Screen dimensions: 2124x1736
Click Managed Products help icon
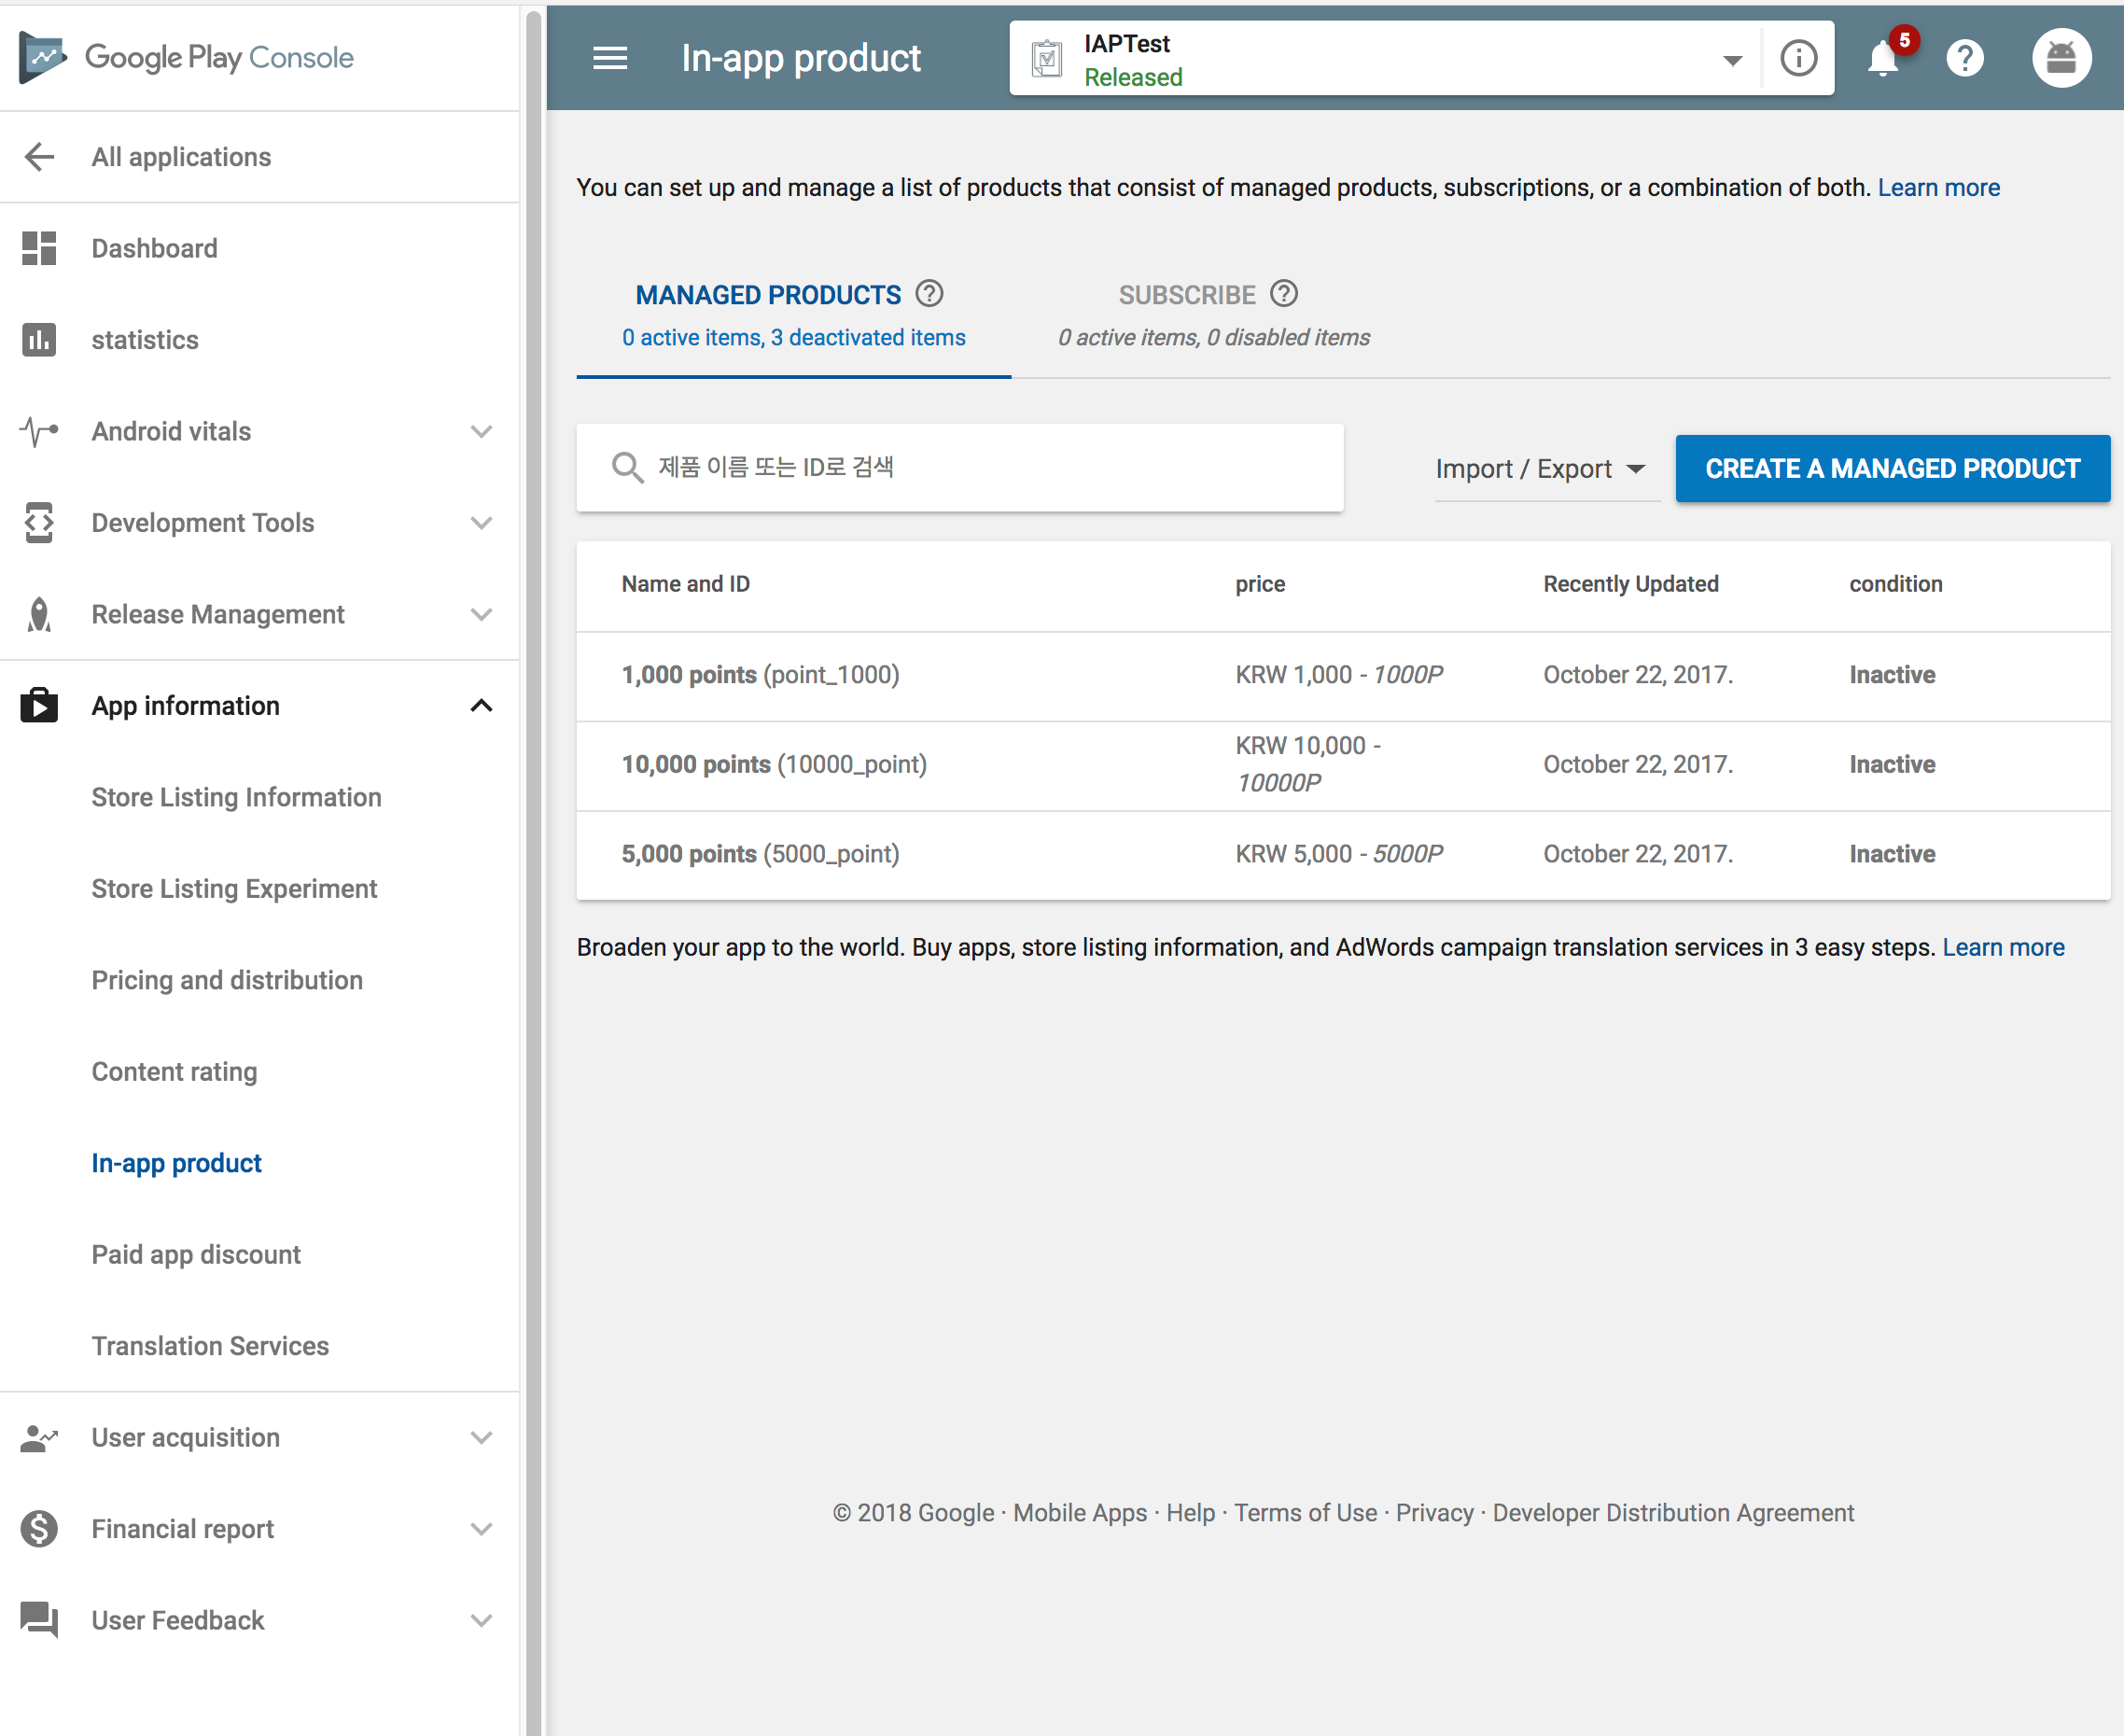(929, 294)
